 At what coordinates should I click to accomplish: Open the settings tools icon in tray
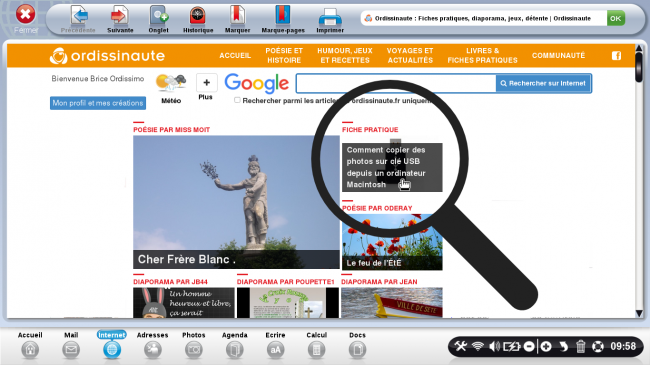click(461, 346)
